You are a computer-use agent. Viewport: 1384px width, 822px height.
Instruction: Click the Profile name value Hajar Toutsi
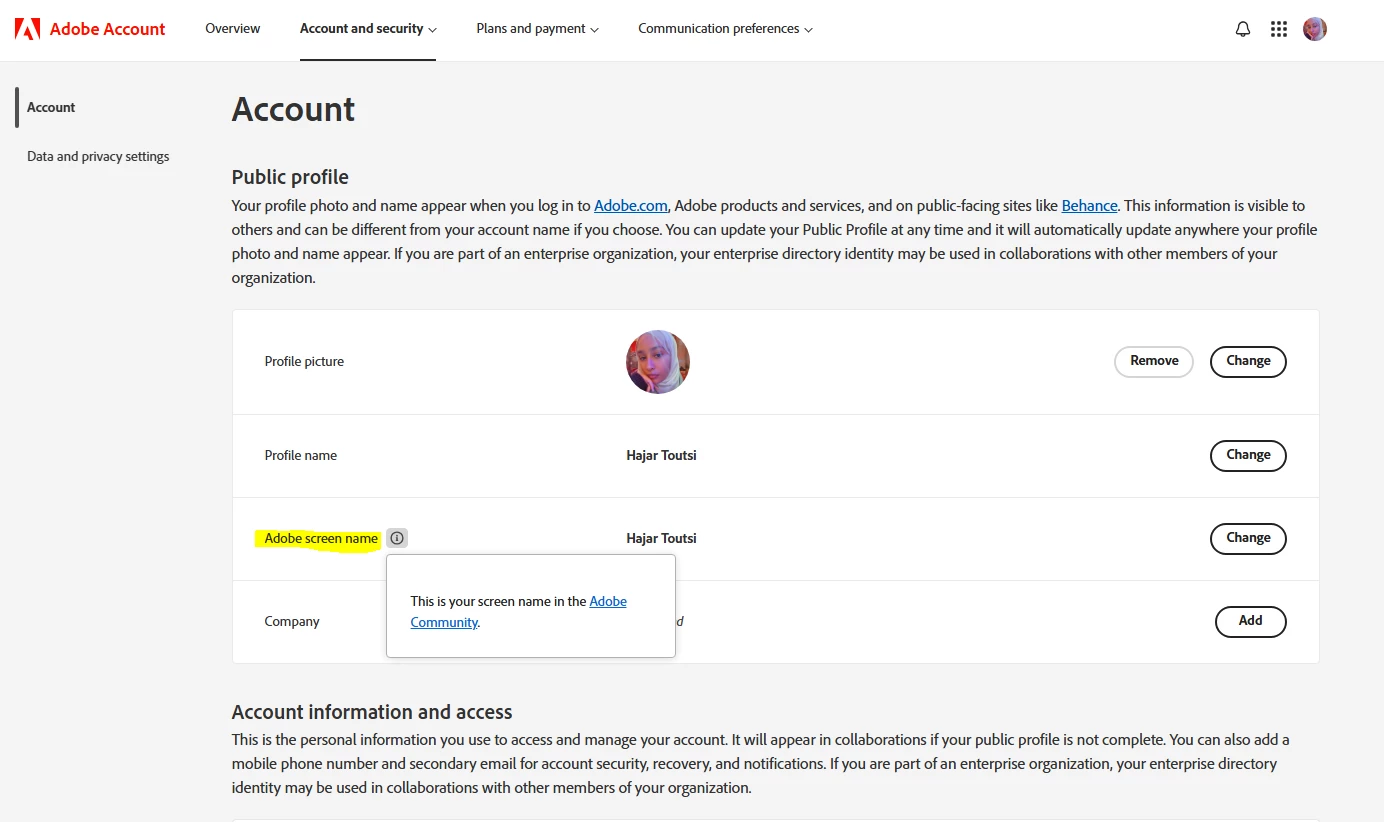661,455
